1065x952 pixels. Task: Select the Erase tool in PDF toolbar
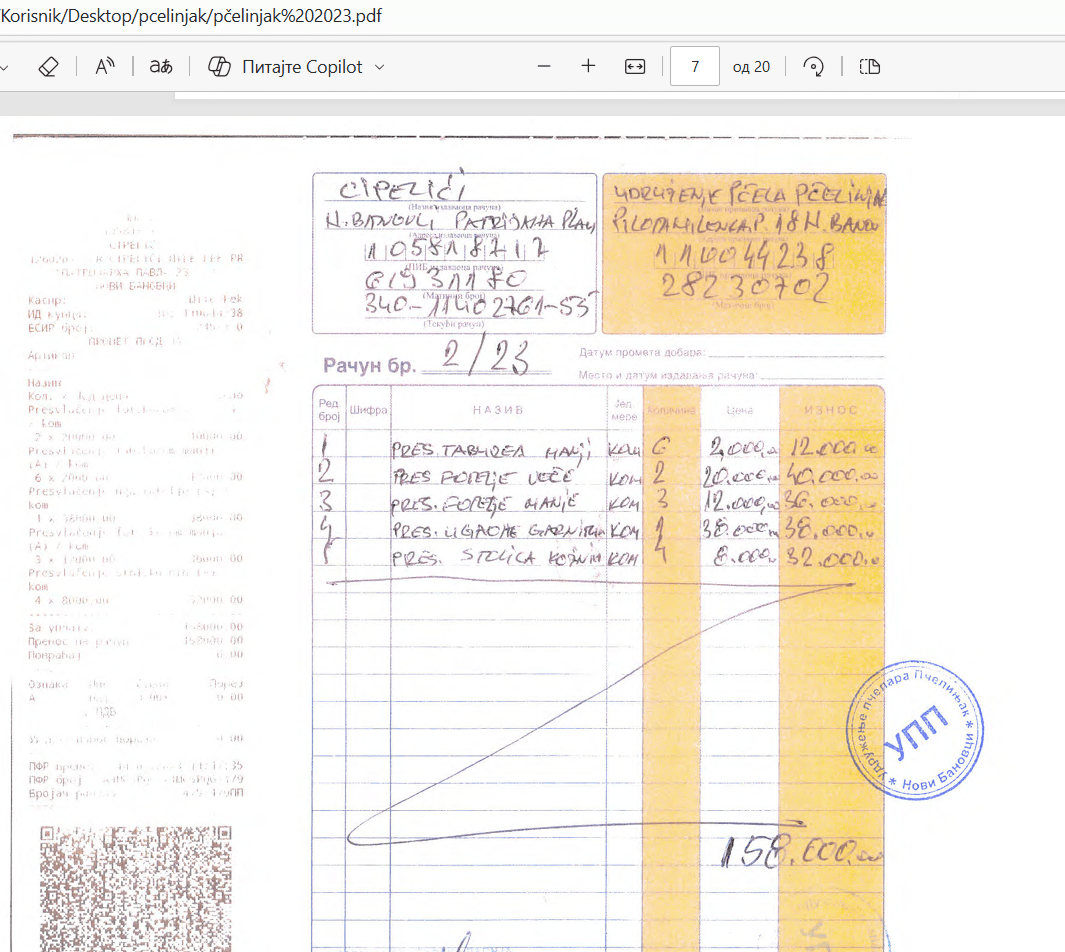pos(48,67)
